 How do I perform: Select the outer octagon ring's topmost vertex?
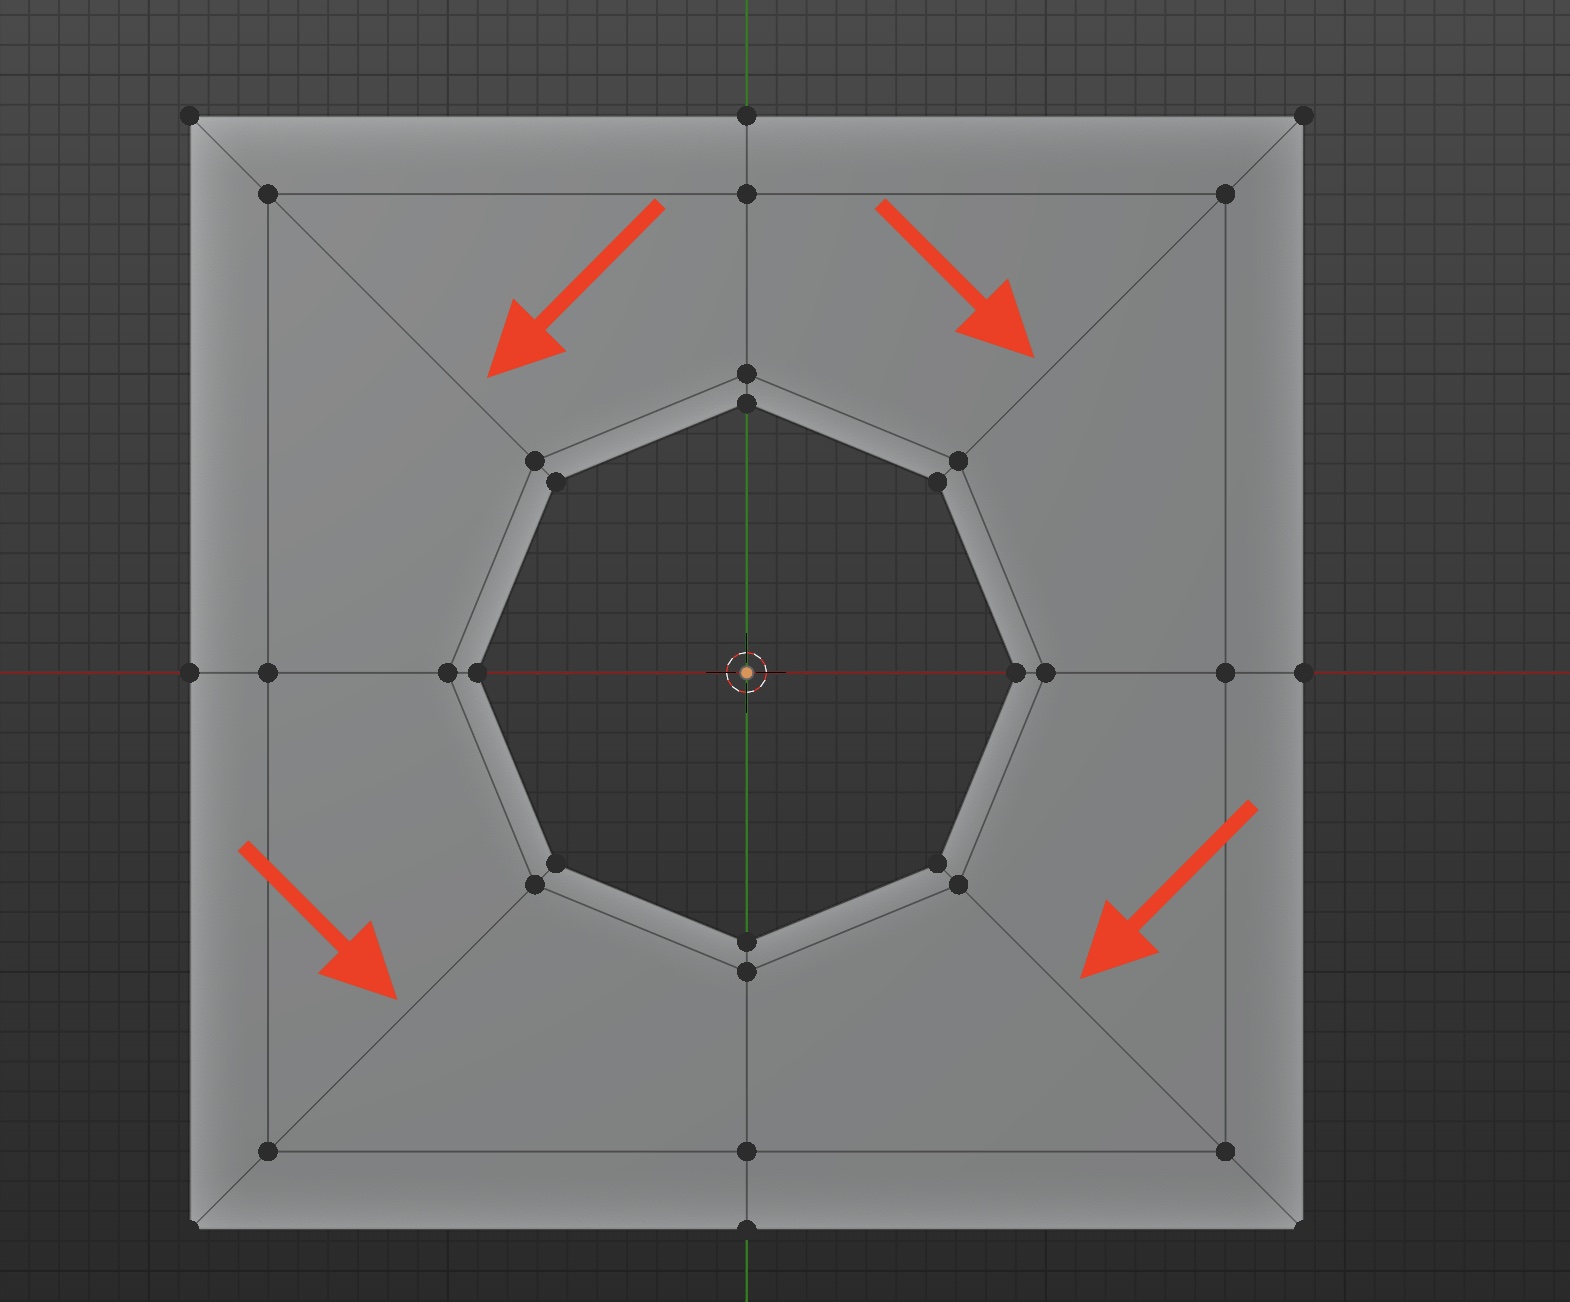click(746, 374)
